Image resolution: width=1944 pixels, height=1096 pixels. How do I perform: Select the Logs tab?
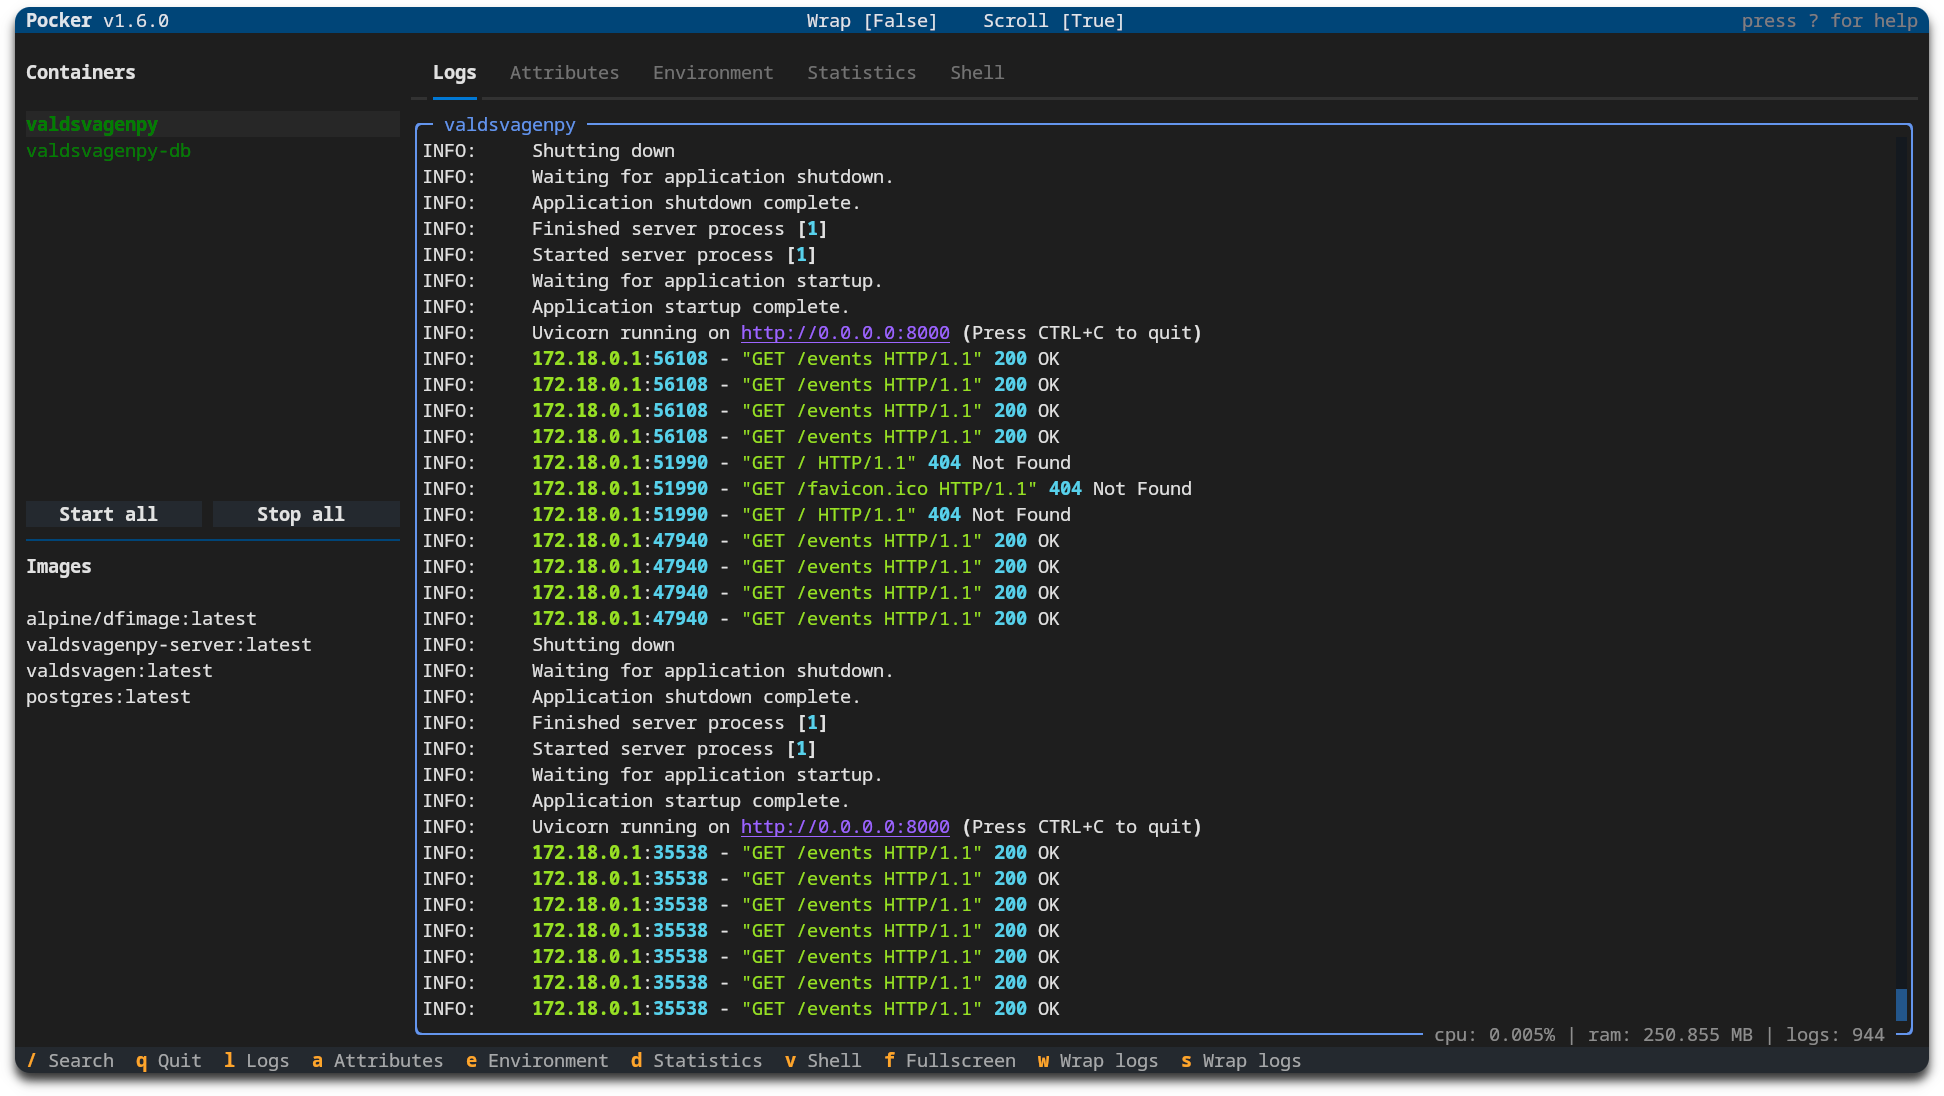454,73
